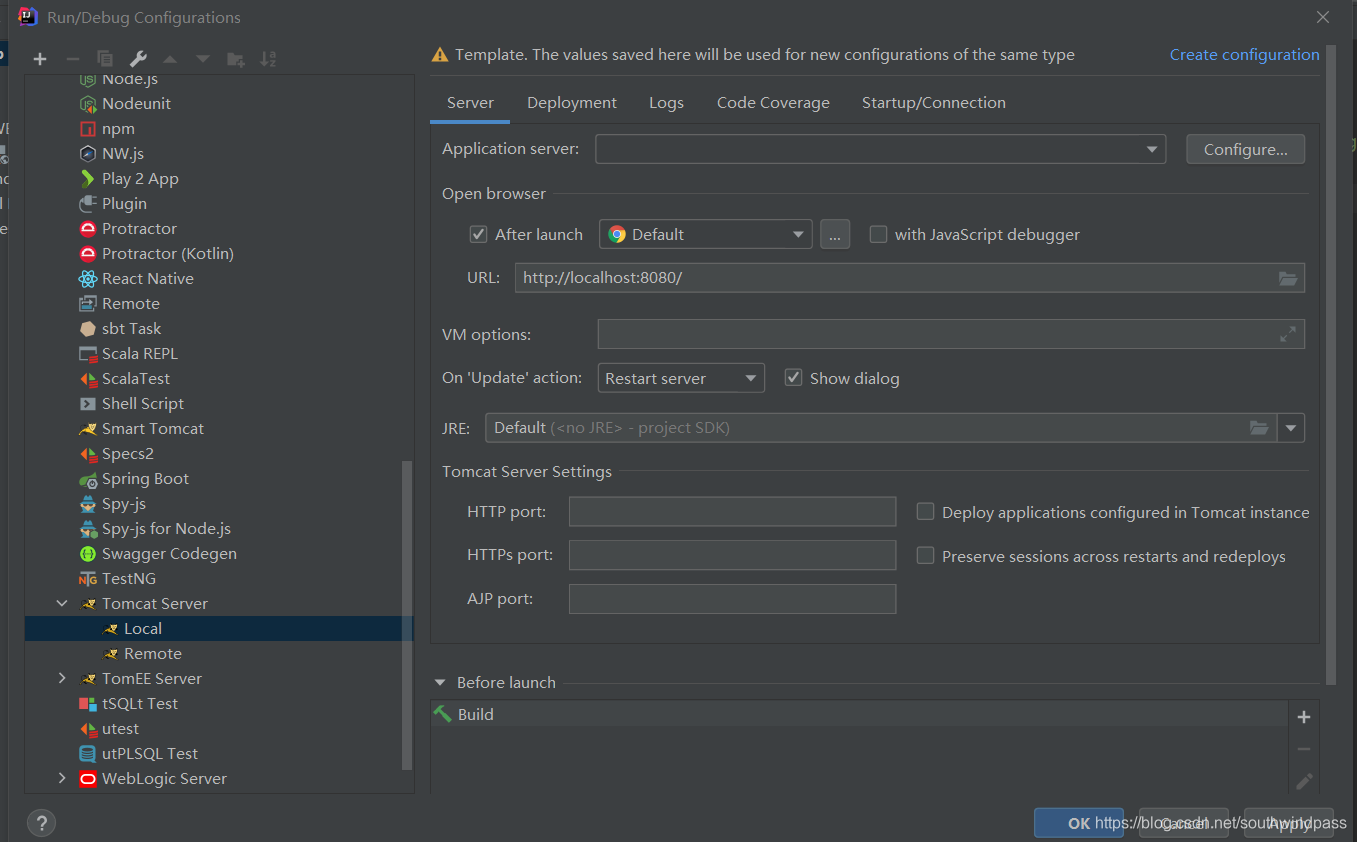Select the Scala REPL template
This screenshot has width=1357, height=842.
pos(139,353)
